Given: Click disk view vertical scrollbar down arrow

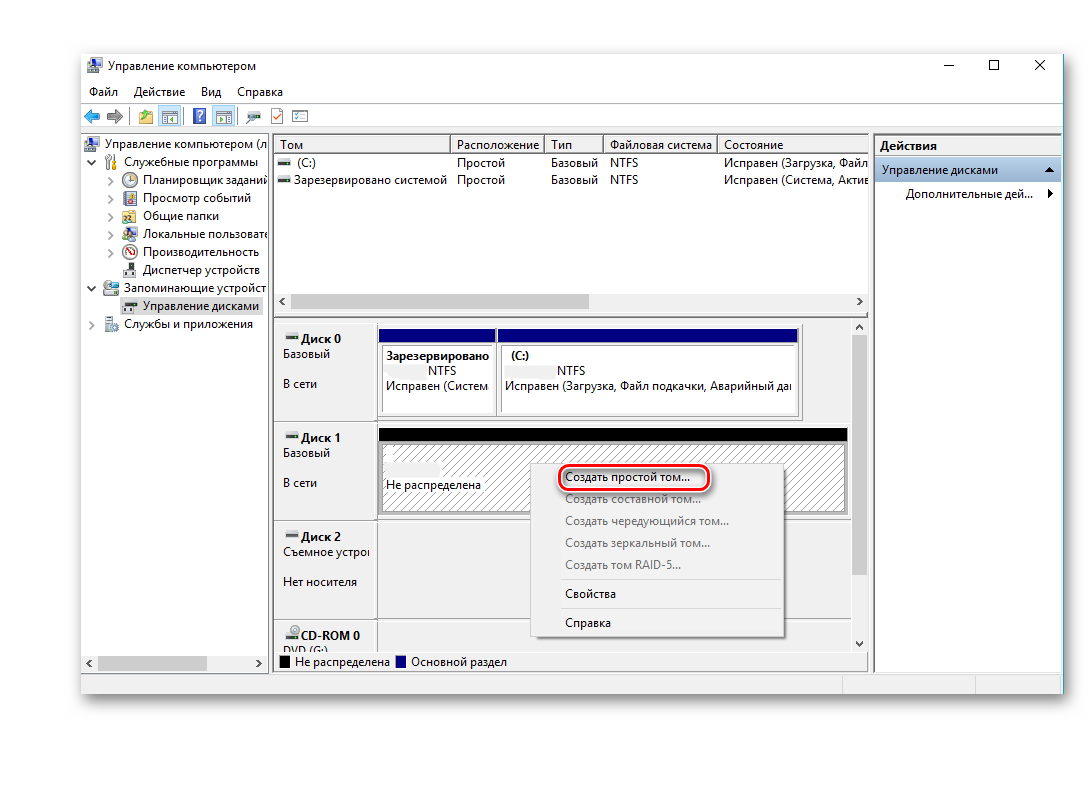Looking at the screenshot, I should [859, 644].
